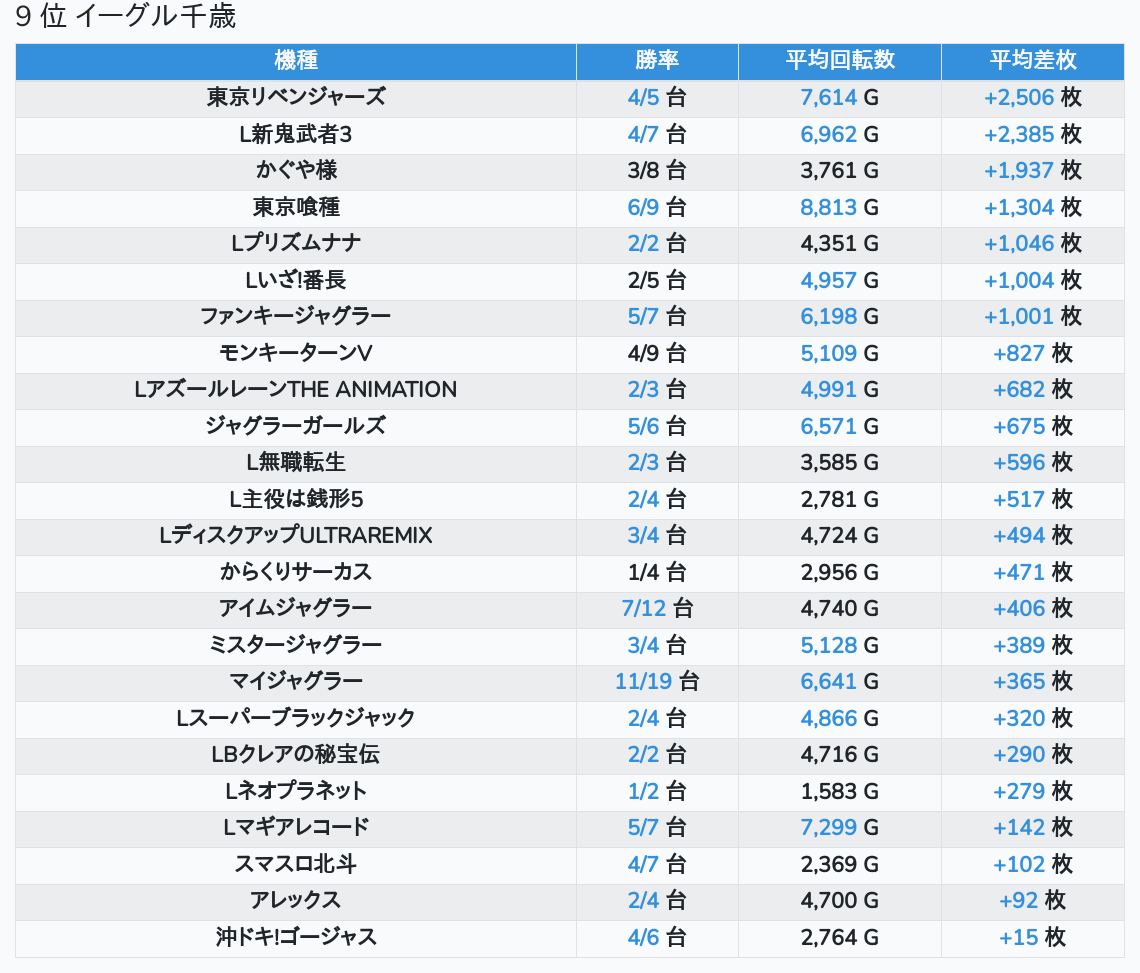Select the 東京リベンジャーズ machine name
Screen dimensions: 1140x973
296,97
